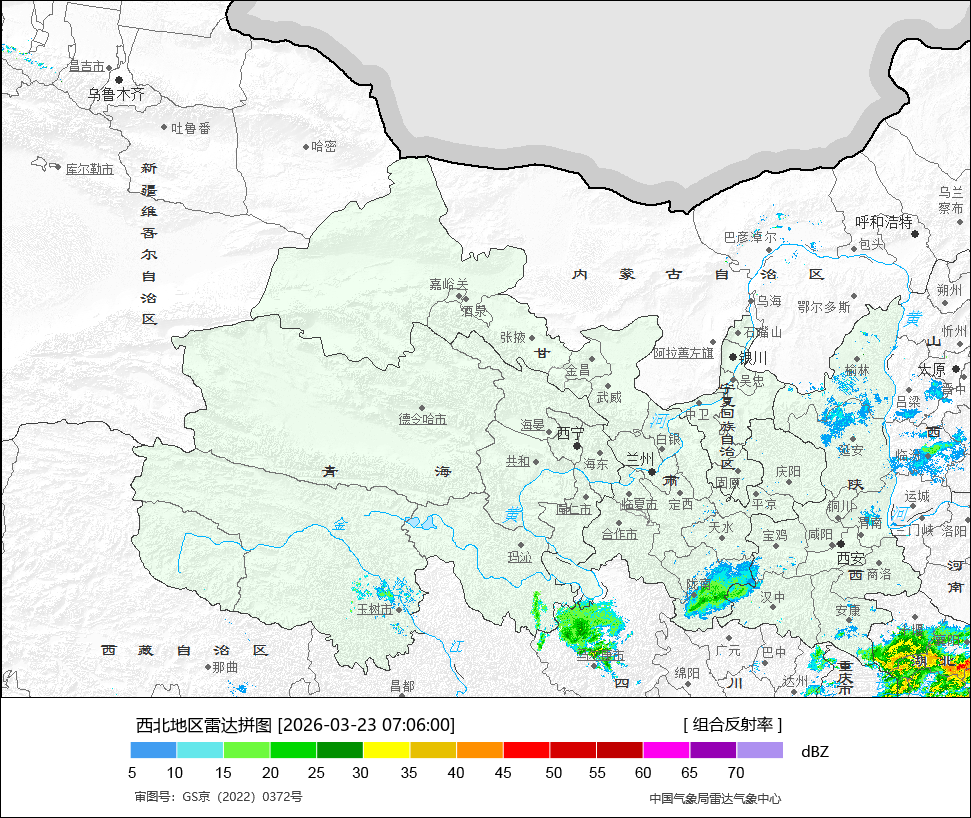Click the swatch between 50 and 55
The height and width of the screenshot is (818, 971).
click(573, 750)
